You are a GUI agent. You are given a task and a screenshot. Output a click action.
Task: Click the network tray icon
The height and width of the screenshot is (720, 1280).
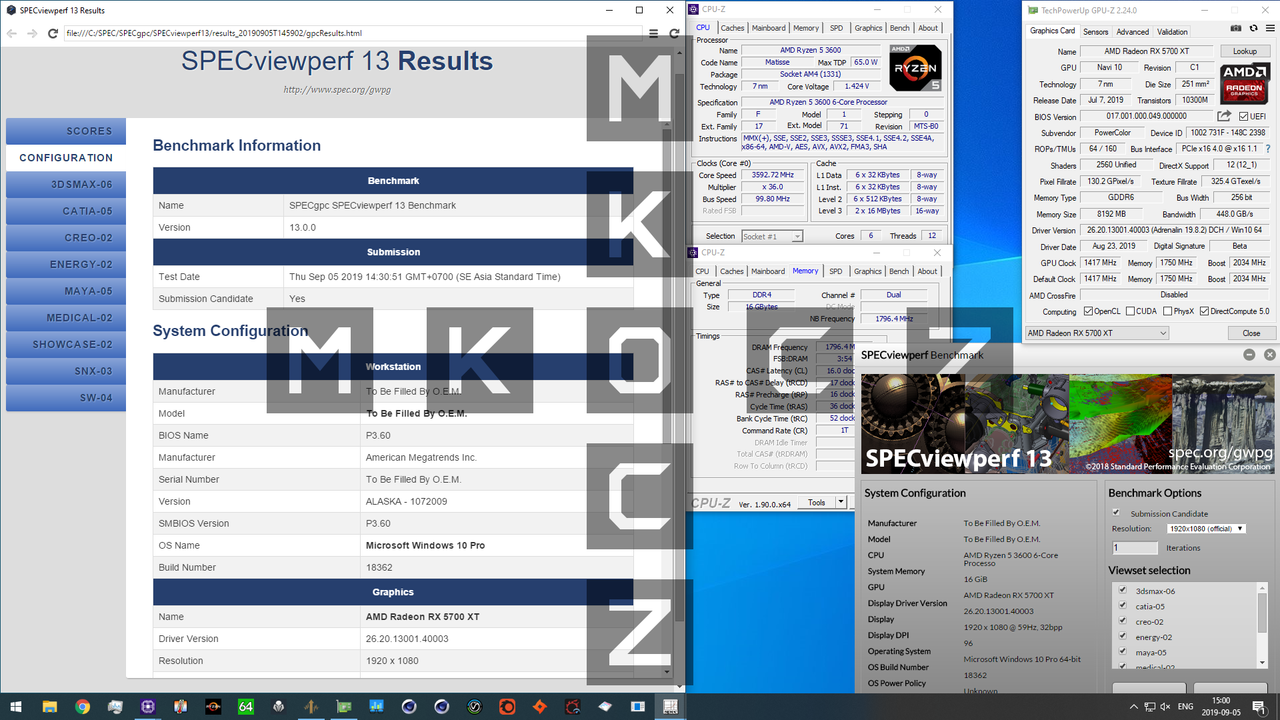(x=1150, y=707)
